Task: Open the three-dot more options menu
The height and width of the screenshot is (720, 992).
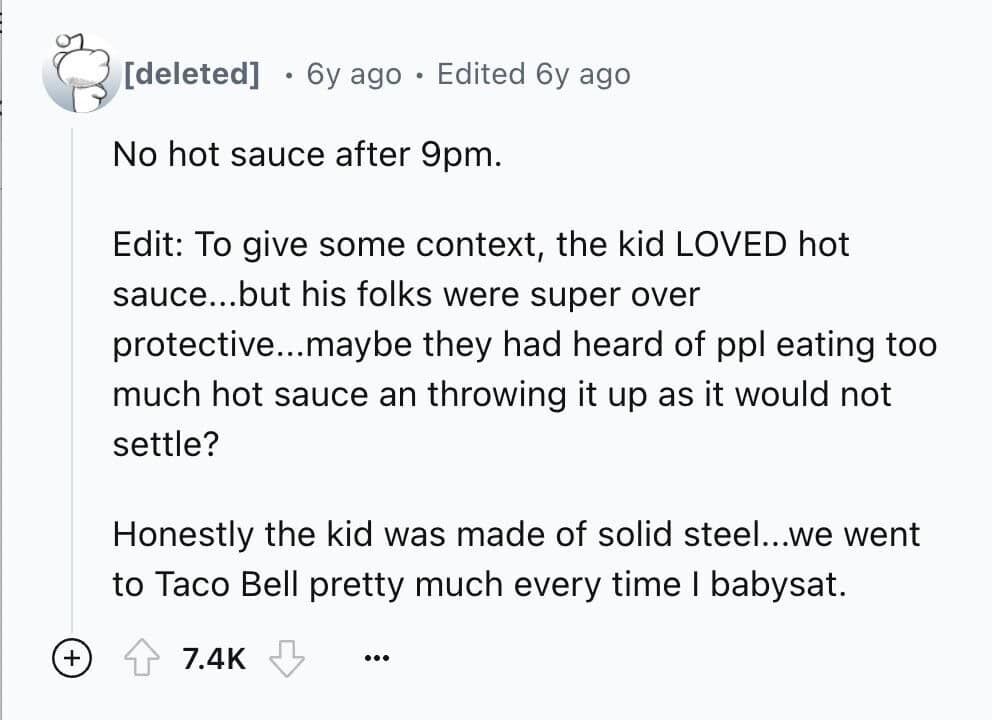Action: tap(376, 659)
